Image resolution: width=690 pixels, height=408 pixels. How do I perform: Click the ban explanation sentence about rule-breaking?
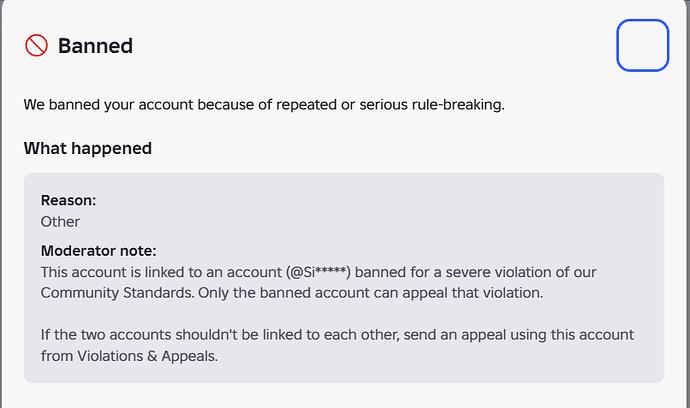[x=264, y=104]
